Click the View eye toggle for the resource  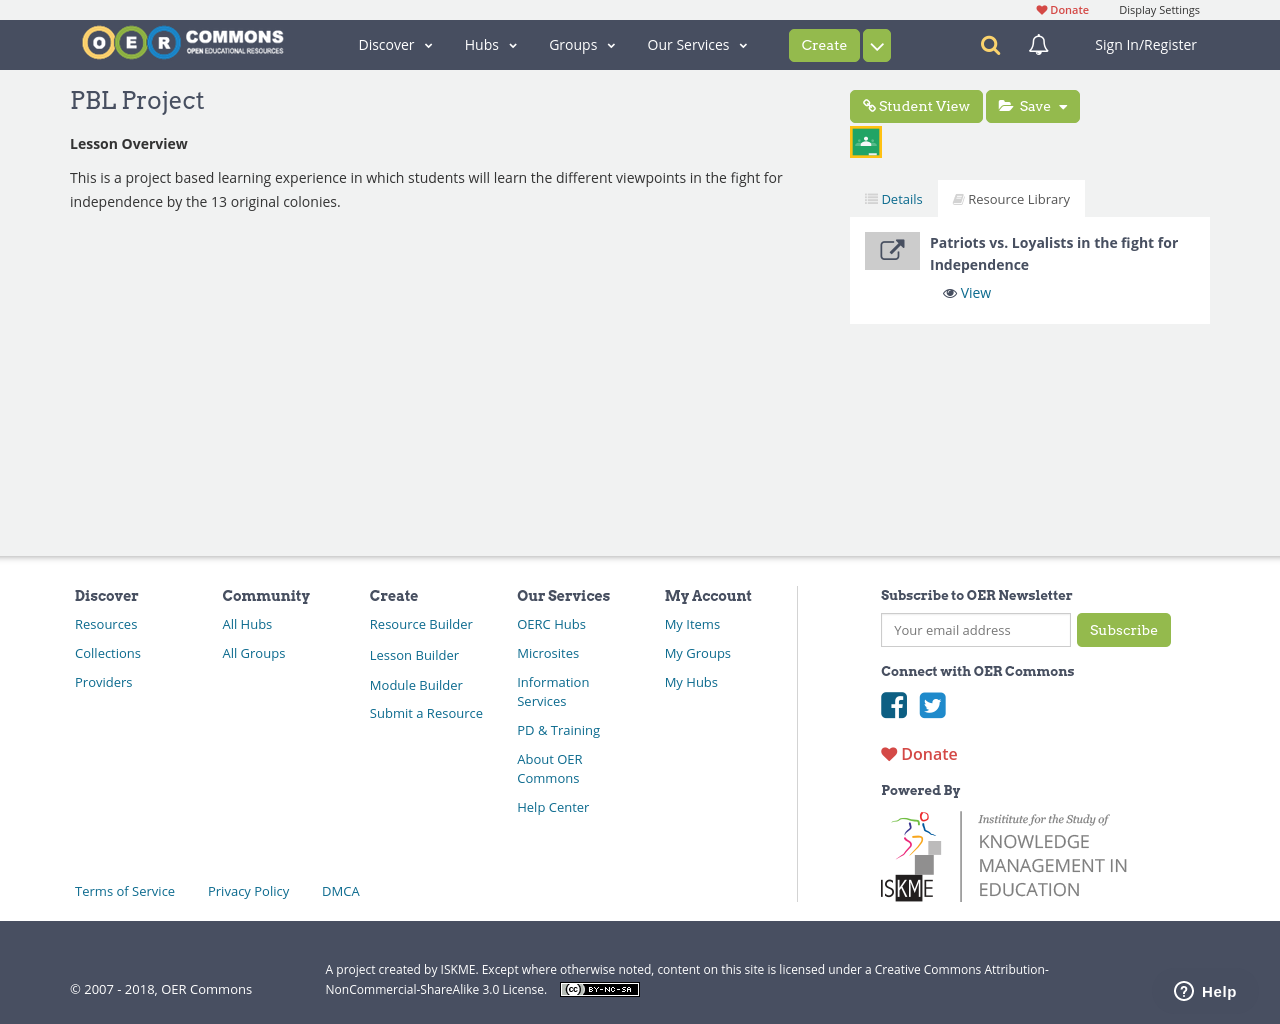(966, 292)
